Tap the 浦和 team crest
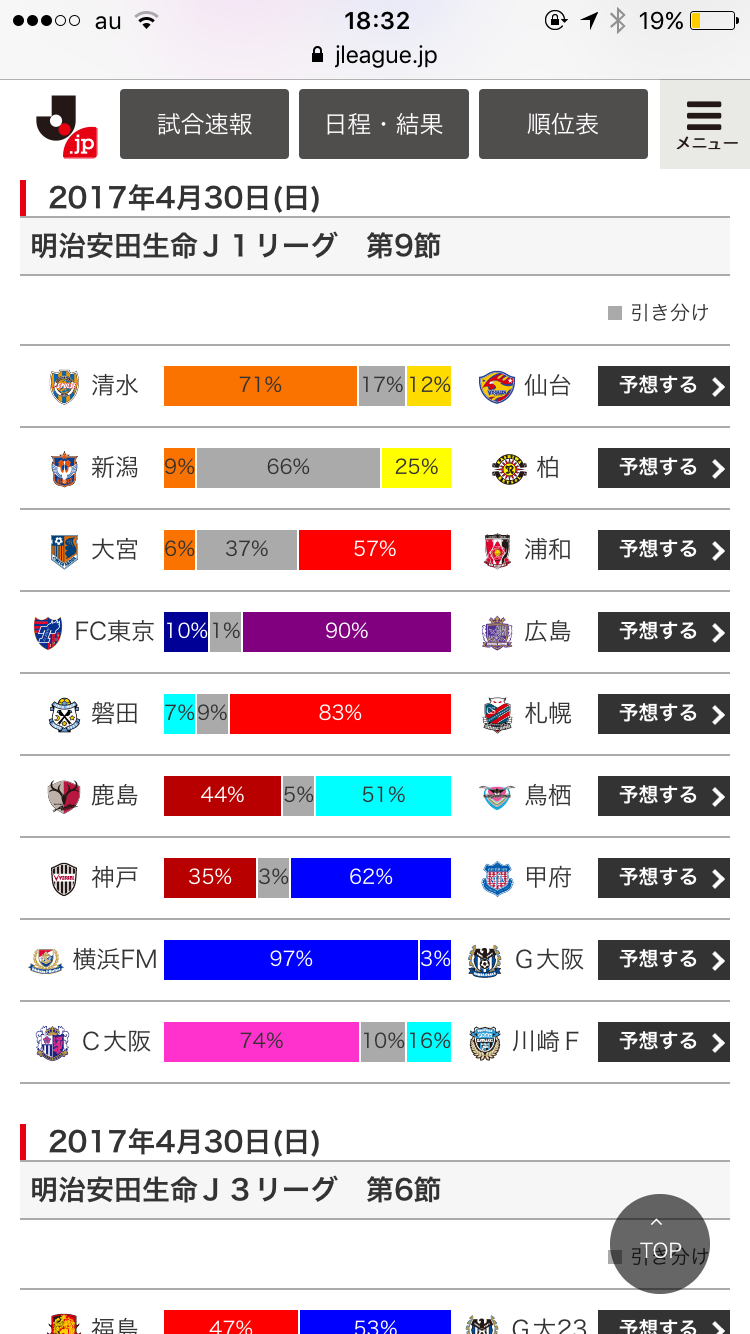This screenshot has height=1334, width=750. click(496, 550)
